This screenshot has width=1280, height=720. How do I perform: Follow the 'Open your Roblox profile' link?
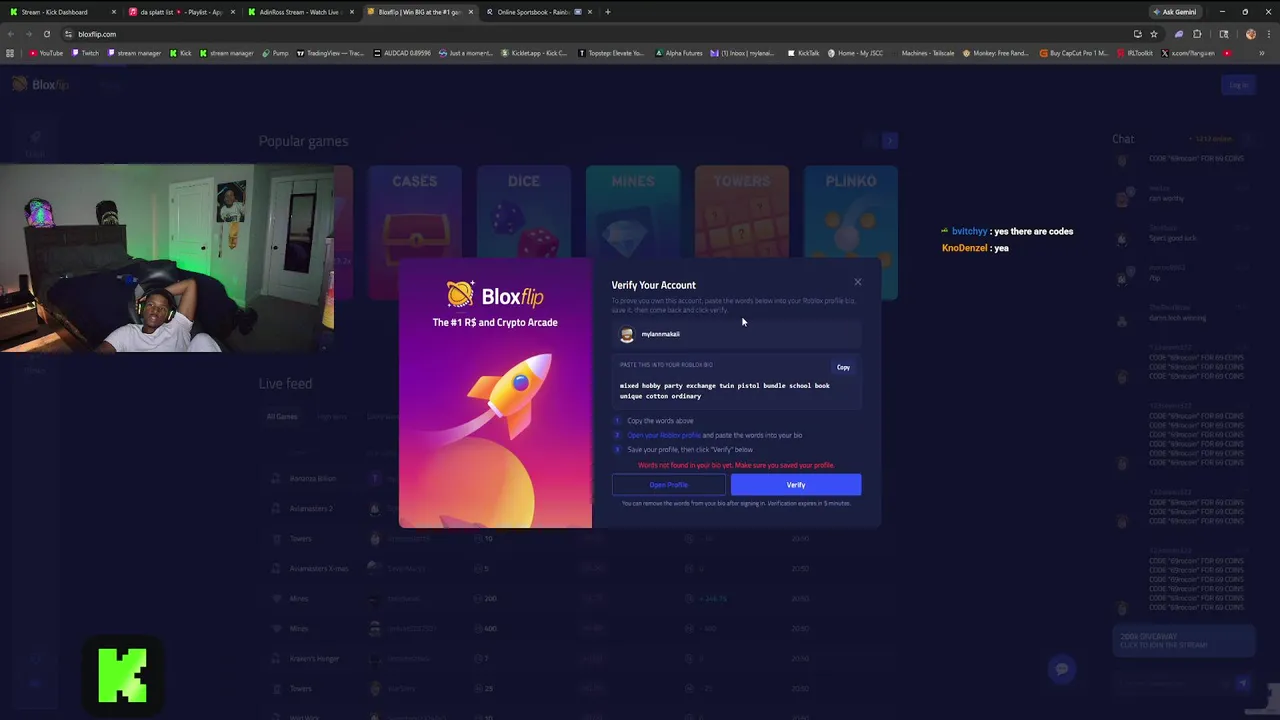pyautogui.click(x=664, y=435)
